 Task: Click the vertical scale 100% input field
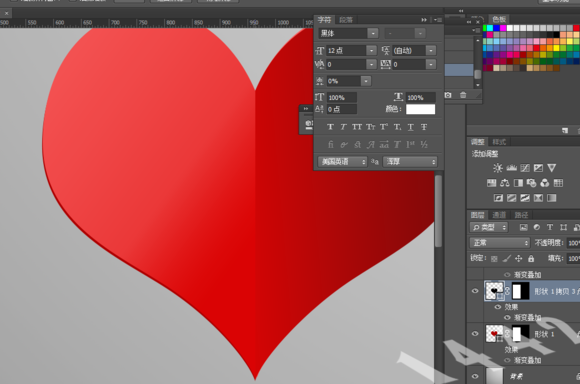tap(342, 98)
